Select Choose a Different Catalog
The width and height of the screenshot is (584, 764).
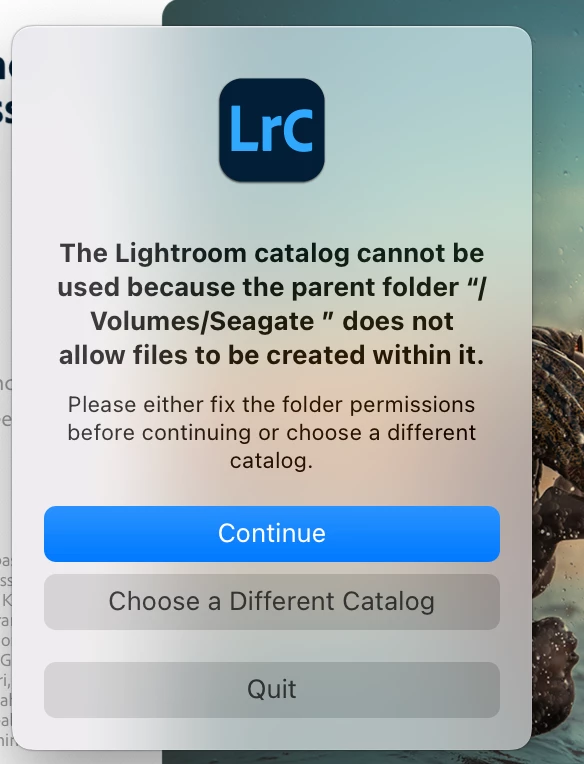pyautogui.click(x=272, y=602)
